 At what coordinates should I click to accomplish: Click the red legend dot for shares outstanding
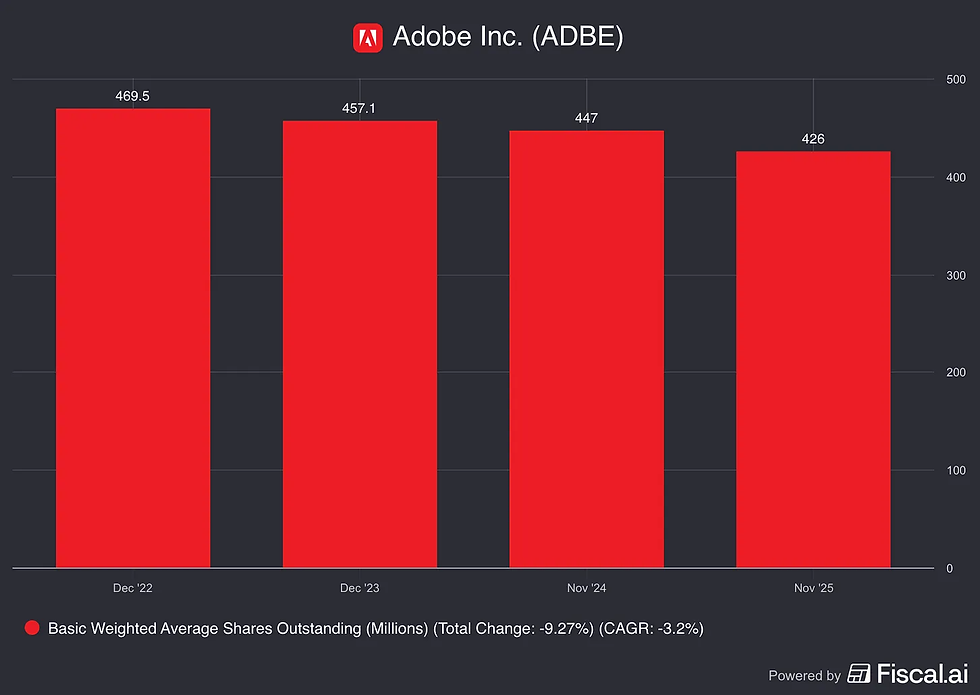(32, 628)
